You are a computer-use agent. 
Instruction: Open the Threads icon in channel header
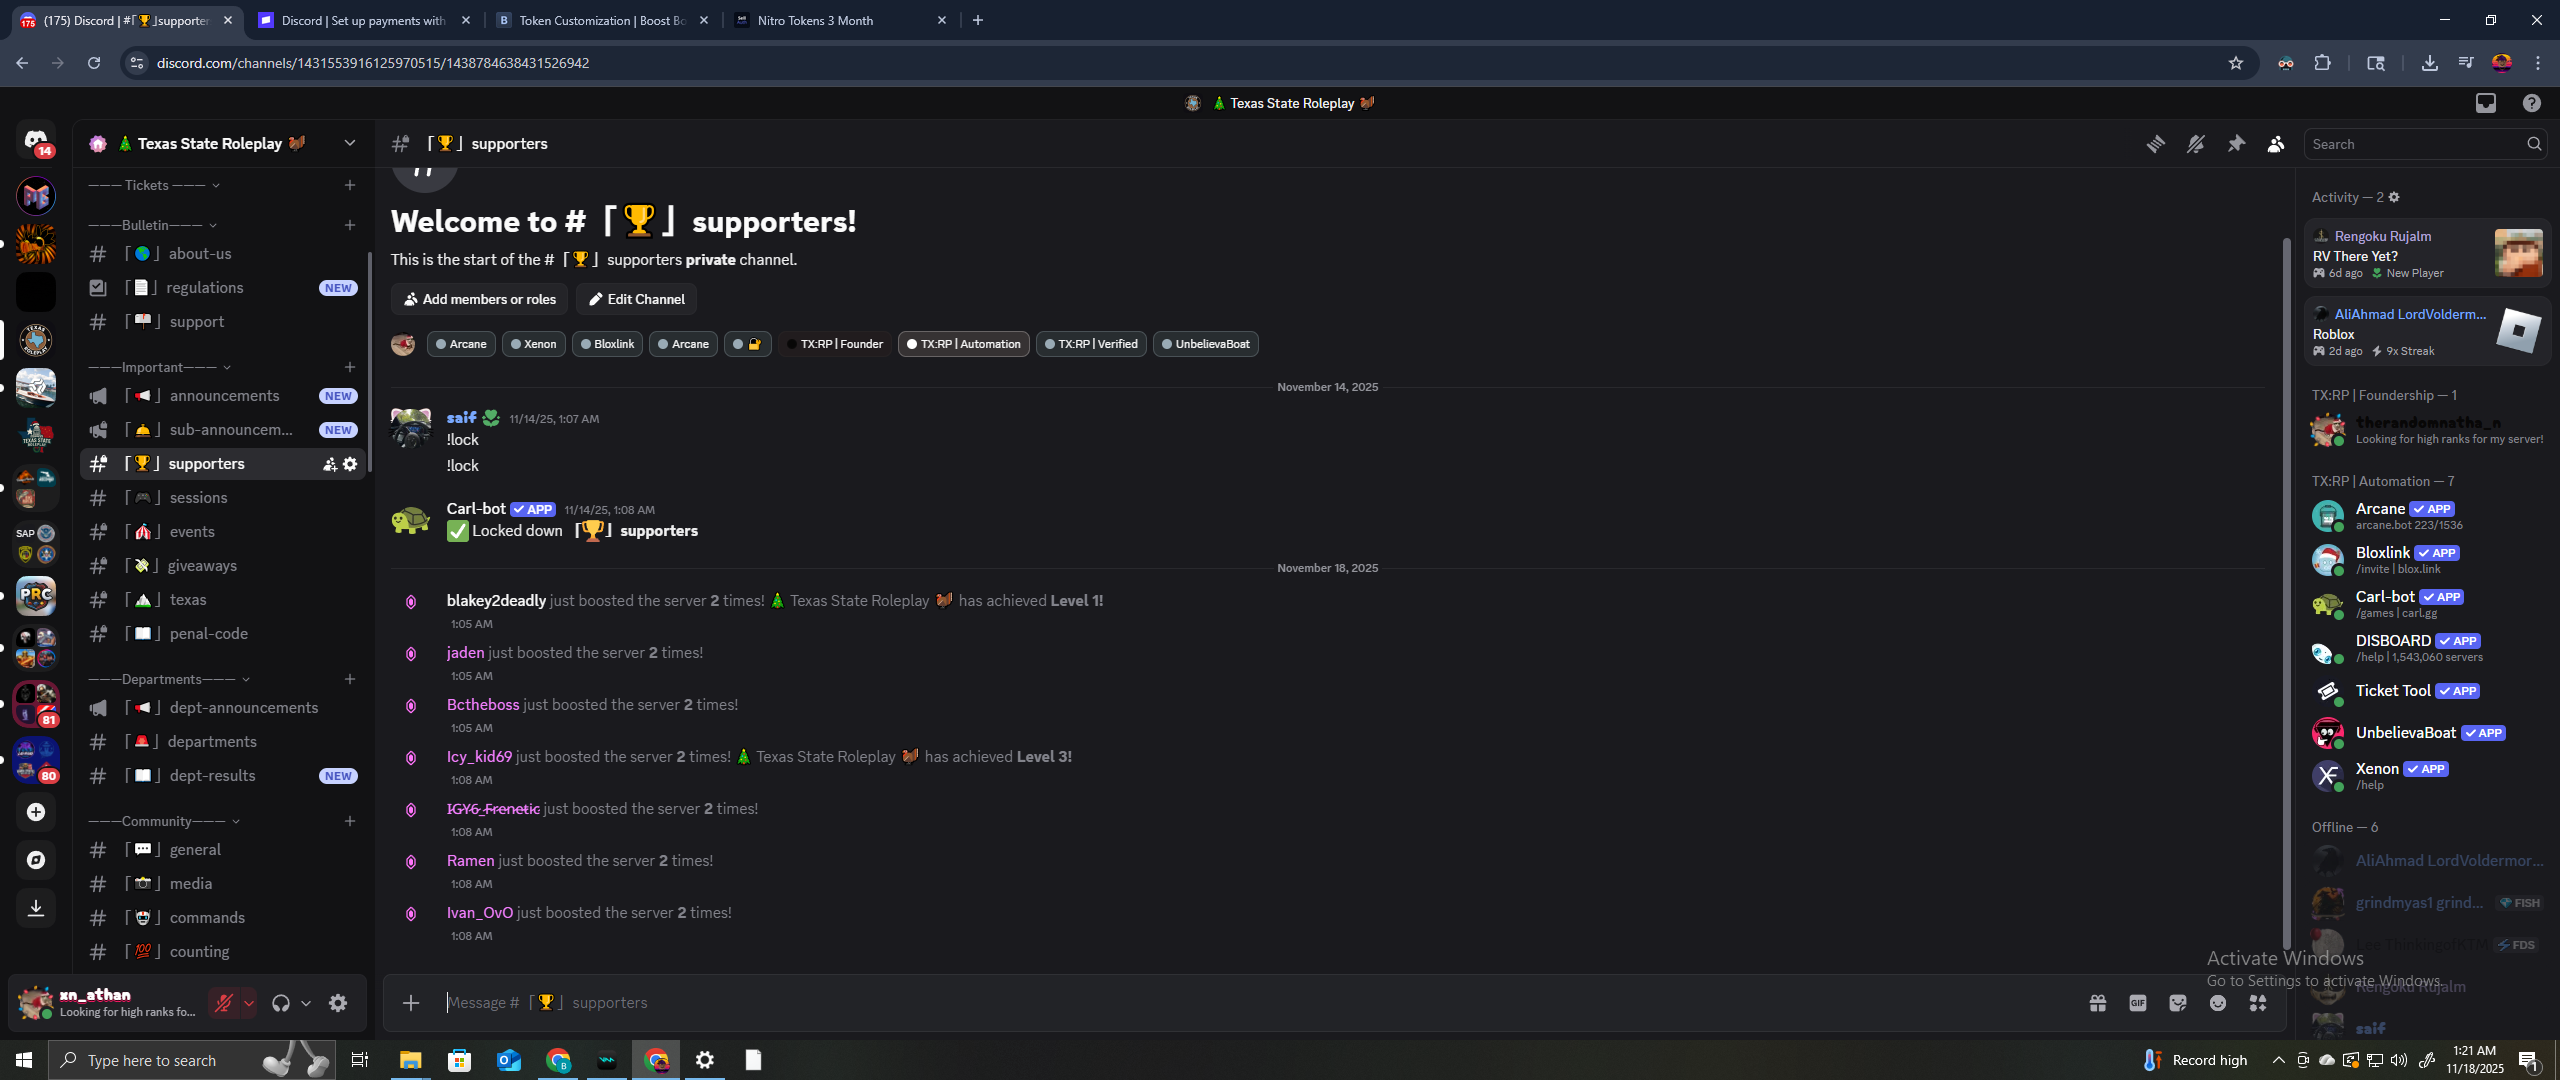pyautogui.click(x=2155, y=144)
